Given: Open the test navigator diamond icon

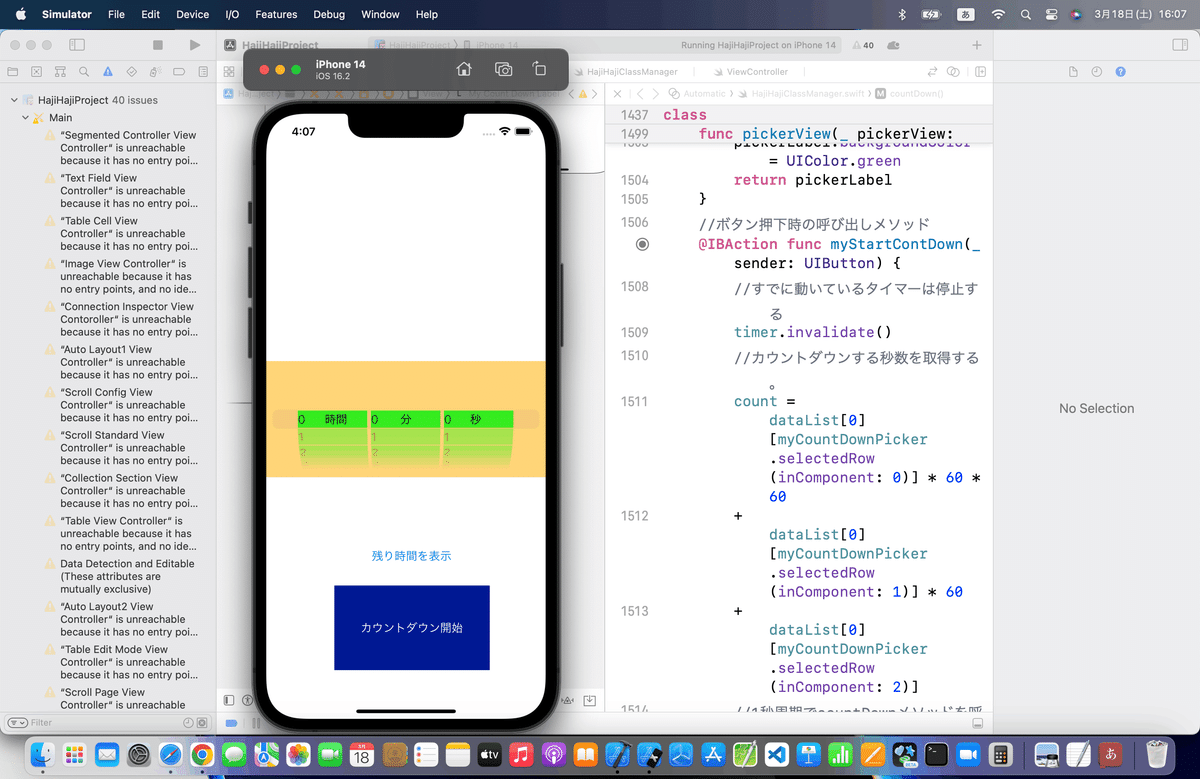Looking at the screenshot, I should [x=132, y=72].
